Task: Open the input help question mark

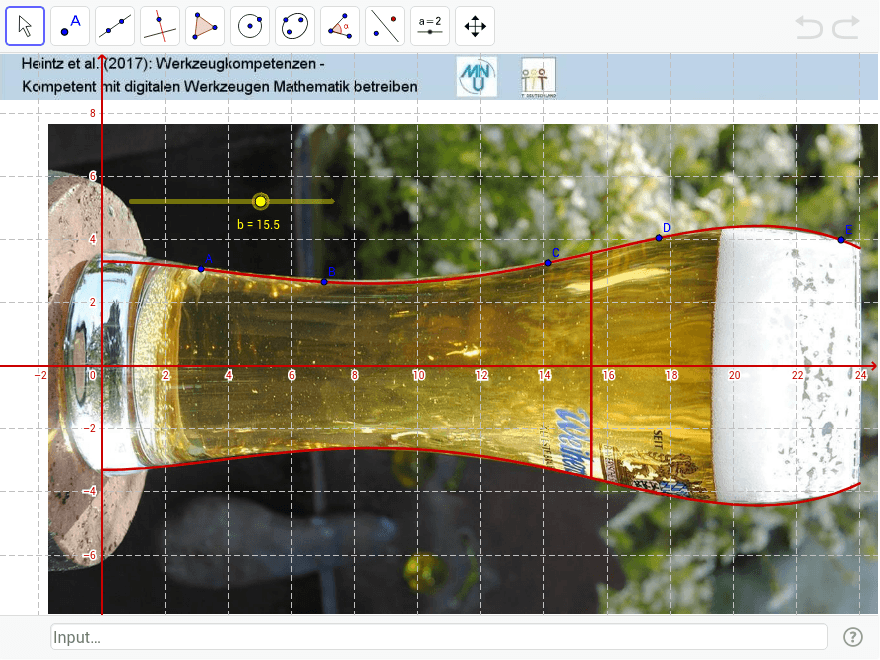Action: coord(852,637)
